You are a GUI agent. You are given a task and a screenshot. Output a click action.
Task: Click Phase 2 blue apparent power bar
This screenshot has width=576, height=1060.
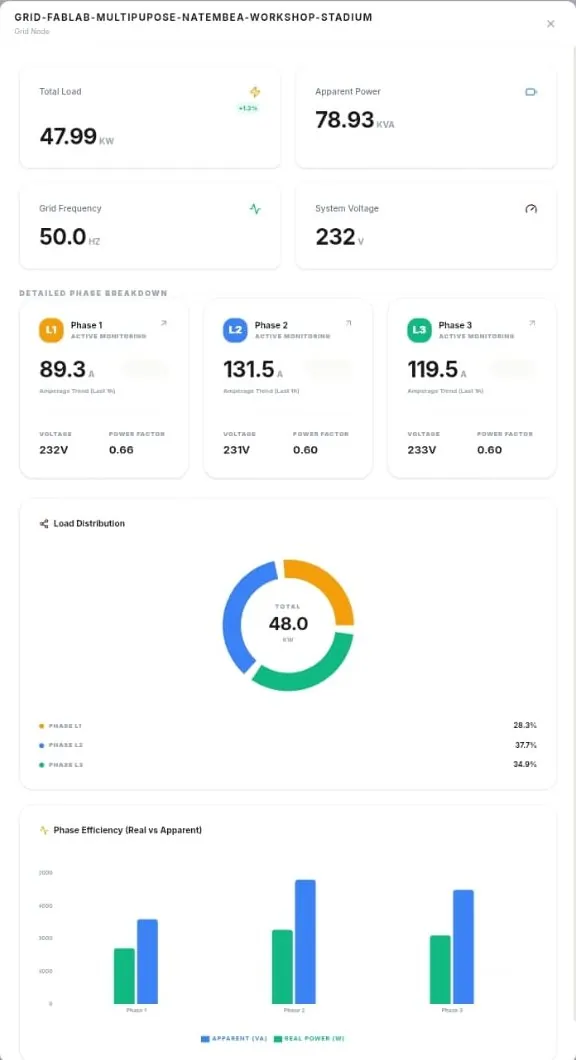pyautogui.click(x=305, y=942)
